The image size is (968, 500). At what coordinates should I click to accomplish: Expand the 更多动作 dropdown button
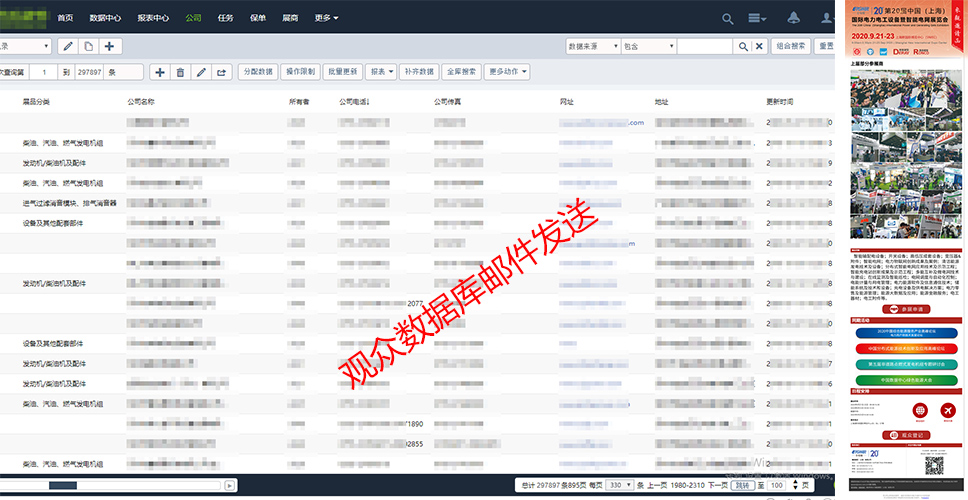point(507,72)
